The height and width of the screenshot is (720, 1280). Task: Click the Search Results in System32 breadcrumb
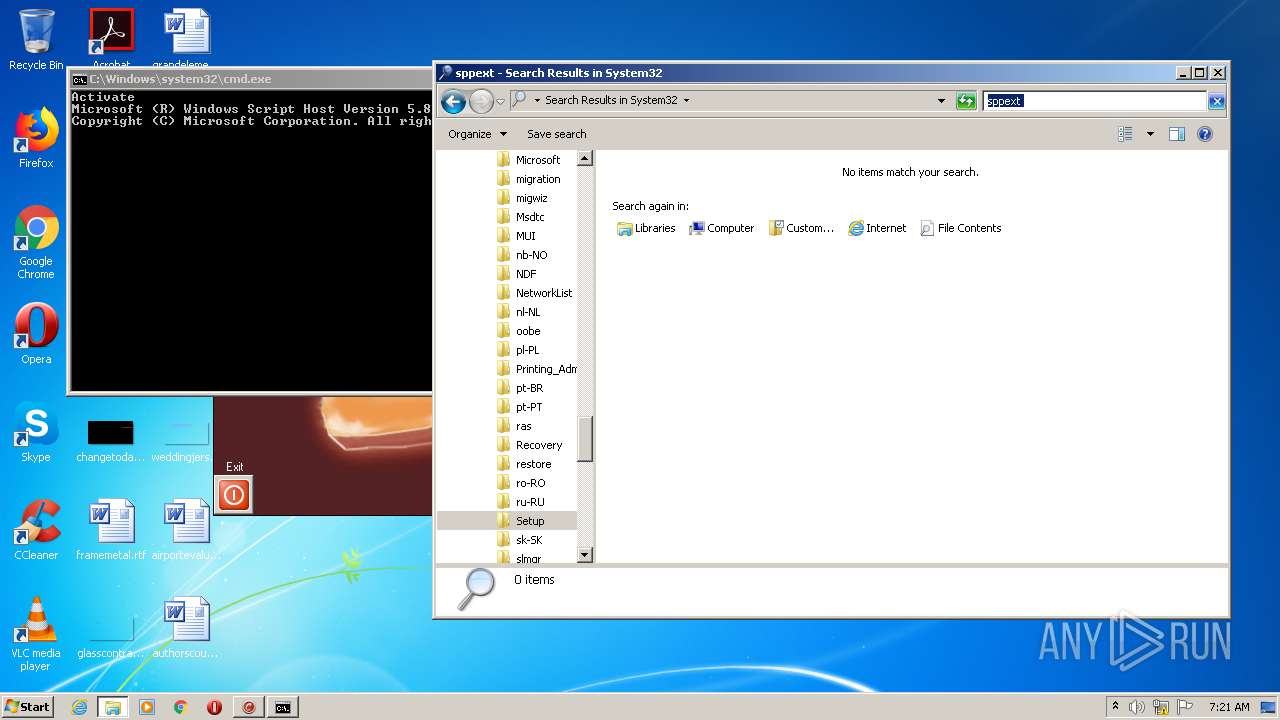tap(611, 100)
